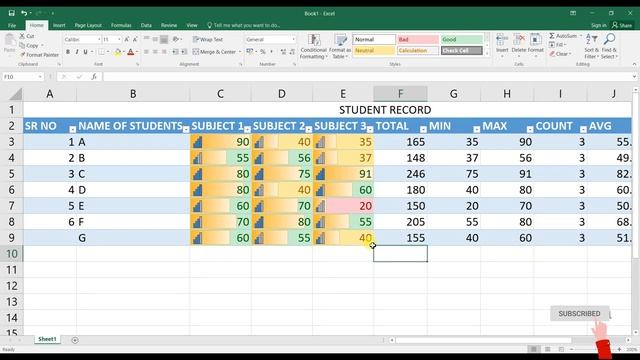Viewport: 640px width, 360px height.
Task: Click the Zoom In plus on status bar
Action: pos(619,349)
